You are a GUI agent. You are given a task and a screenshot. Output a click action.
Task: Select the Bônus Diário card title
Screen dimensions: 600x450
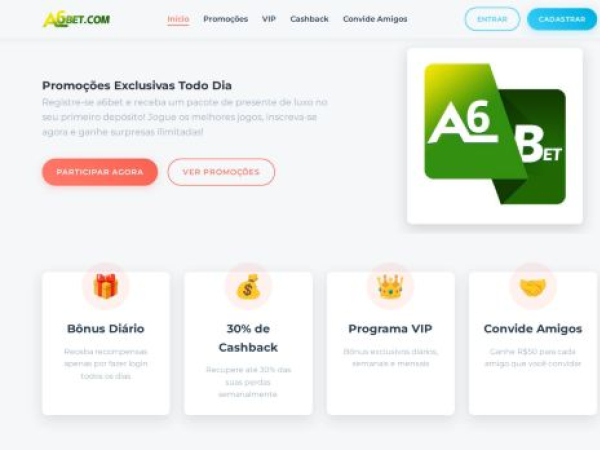tap(106, 329)
